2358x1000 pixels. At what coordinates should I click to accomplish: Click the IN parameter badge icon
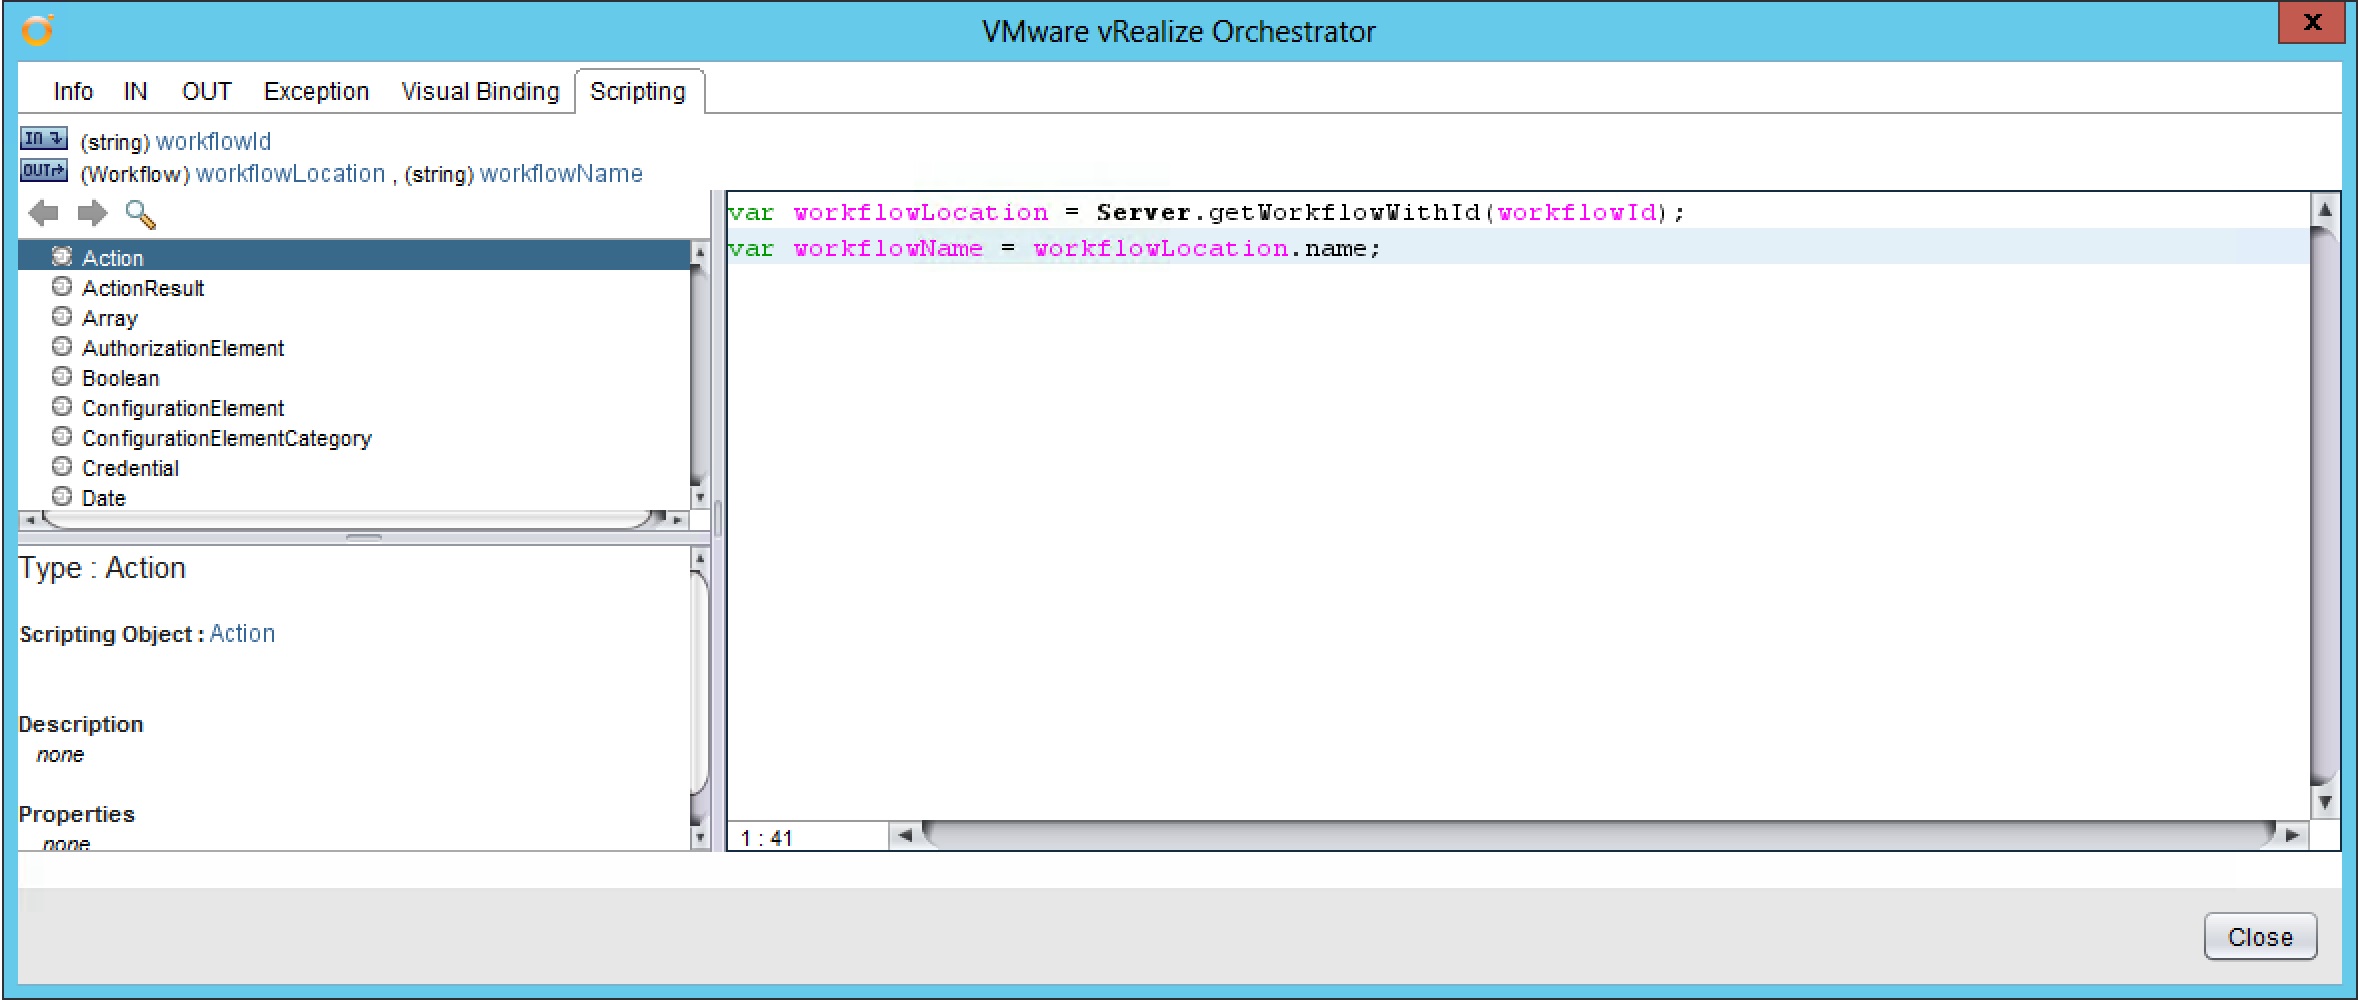[x=42, y=139]
